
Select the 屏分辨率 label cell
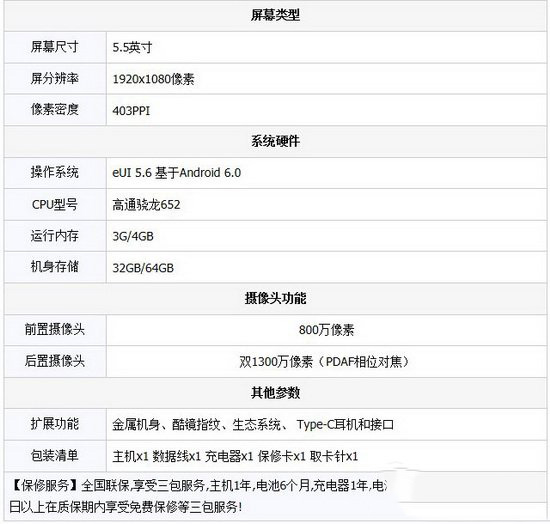(x=55, y=79)
